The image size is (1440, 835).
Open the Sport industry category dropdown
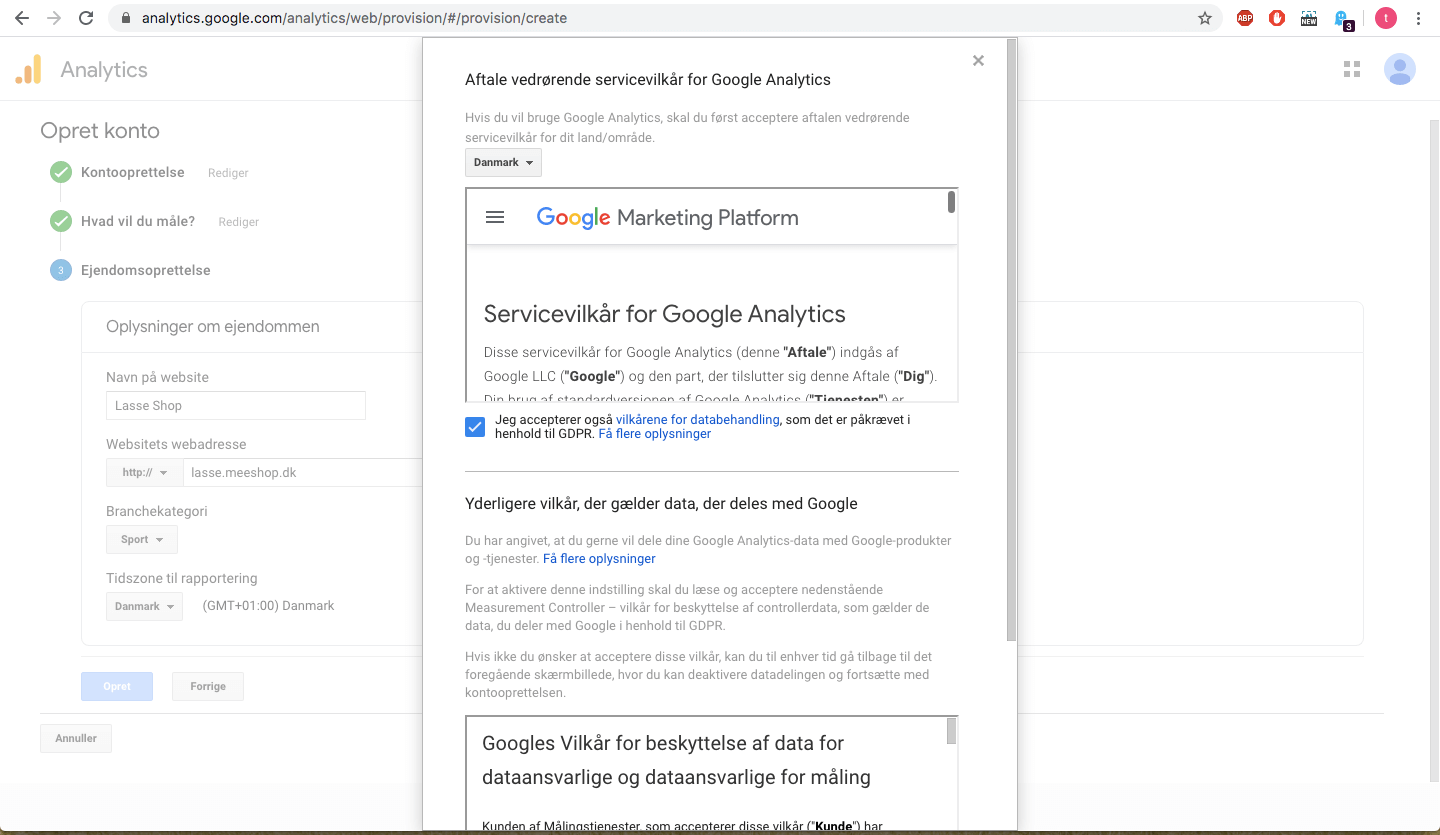point(142,539)
